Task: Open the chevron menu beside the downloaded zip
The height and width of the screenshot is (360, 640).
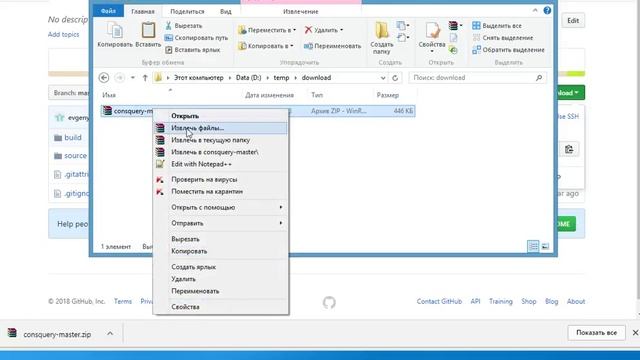Action: click(x=110, y=334)
